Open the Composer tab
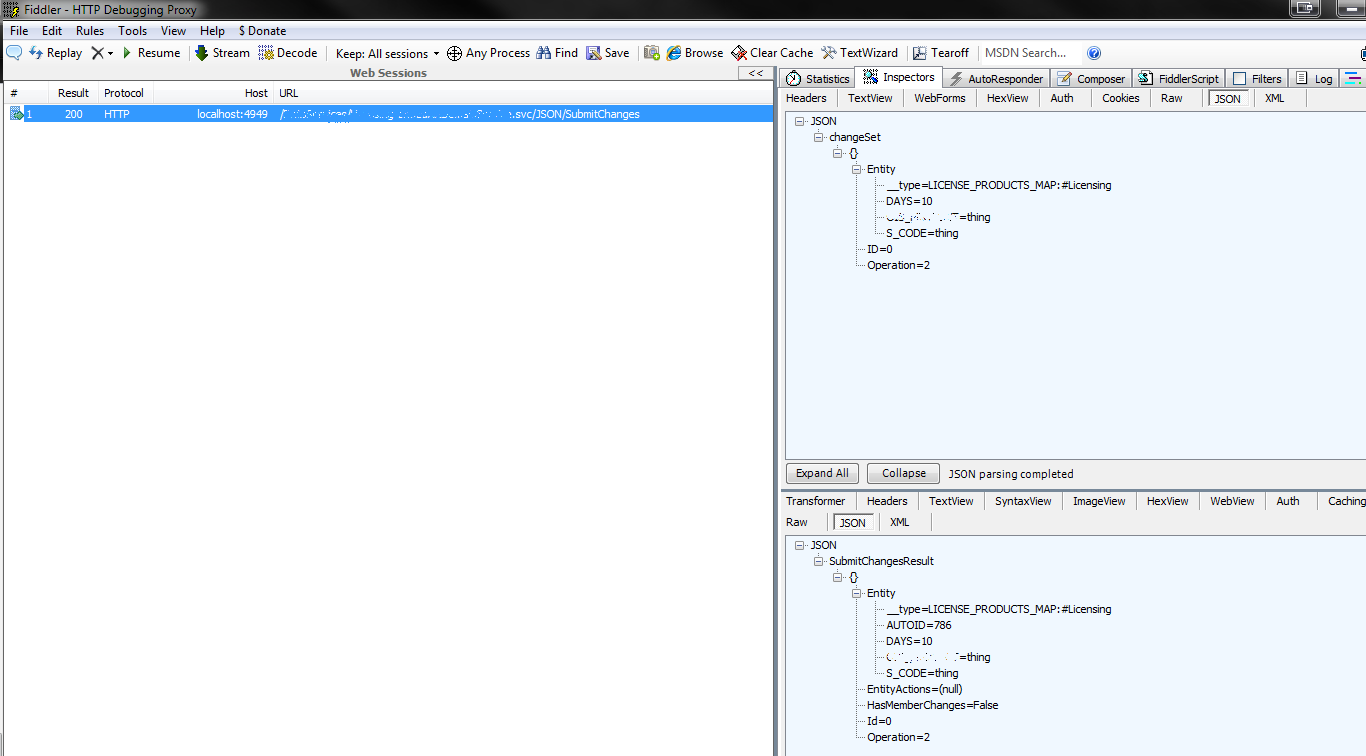 click(1091, 79)
